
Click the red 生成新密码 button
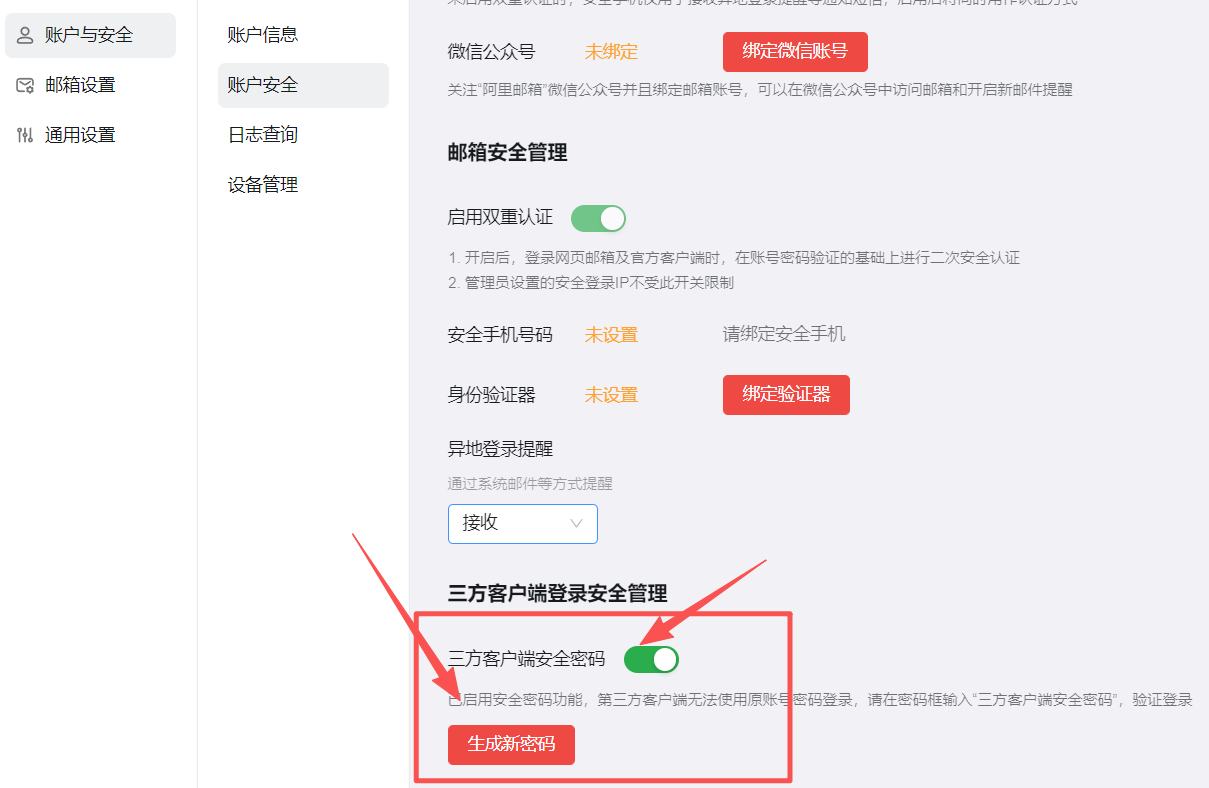511,744
